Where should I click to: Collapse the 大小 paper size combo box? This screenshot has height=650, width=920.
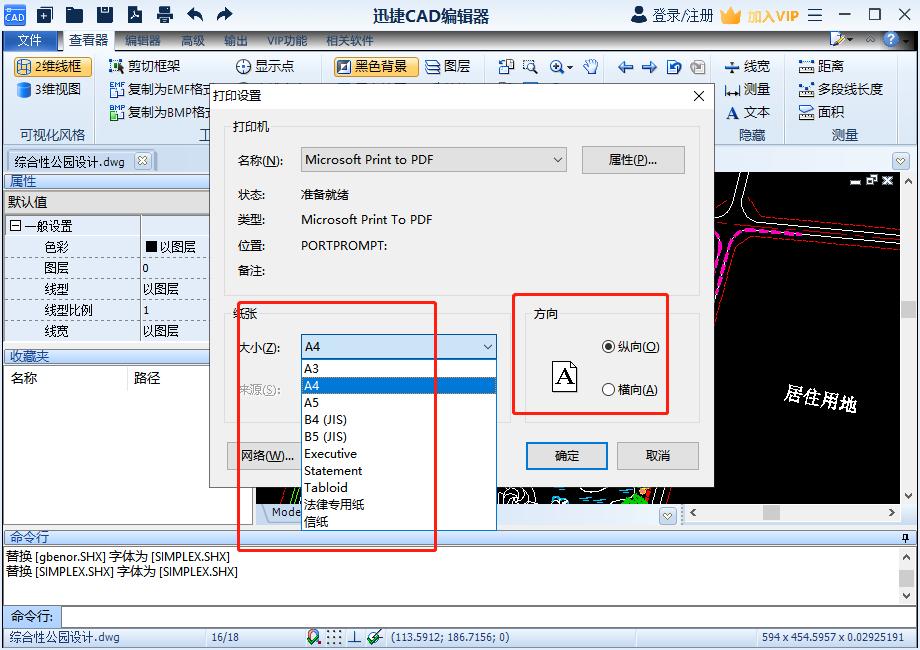[x=488, y=347]
